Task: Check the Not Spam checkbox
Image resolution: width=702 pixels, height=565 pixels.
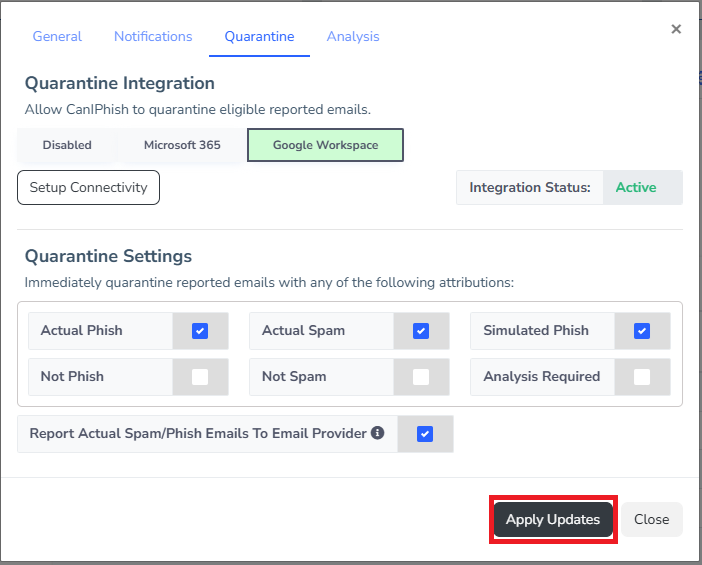Action: (x=421, y=377)
